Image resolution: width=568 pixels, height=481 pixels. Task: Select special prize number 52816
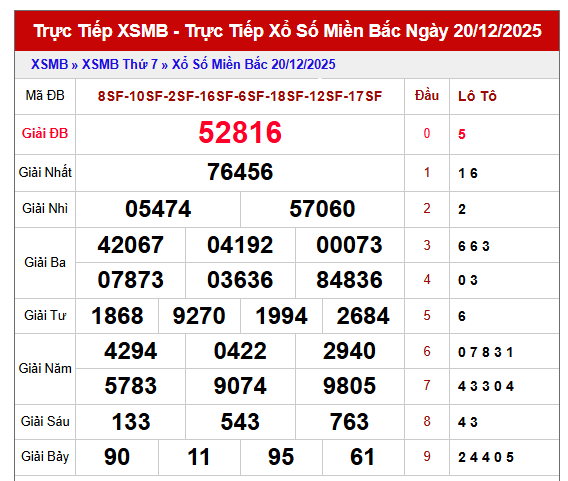click(240, 133)
